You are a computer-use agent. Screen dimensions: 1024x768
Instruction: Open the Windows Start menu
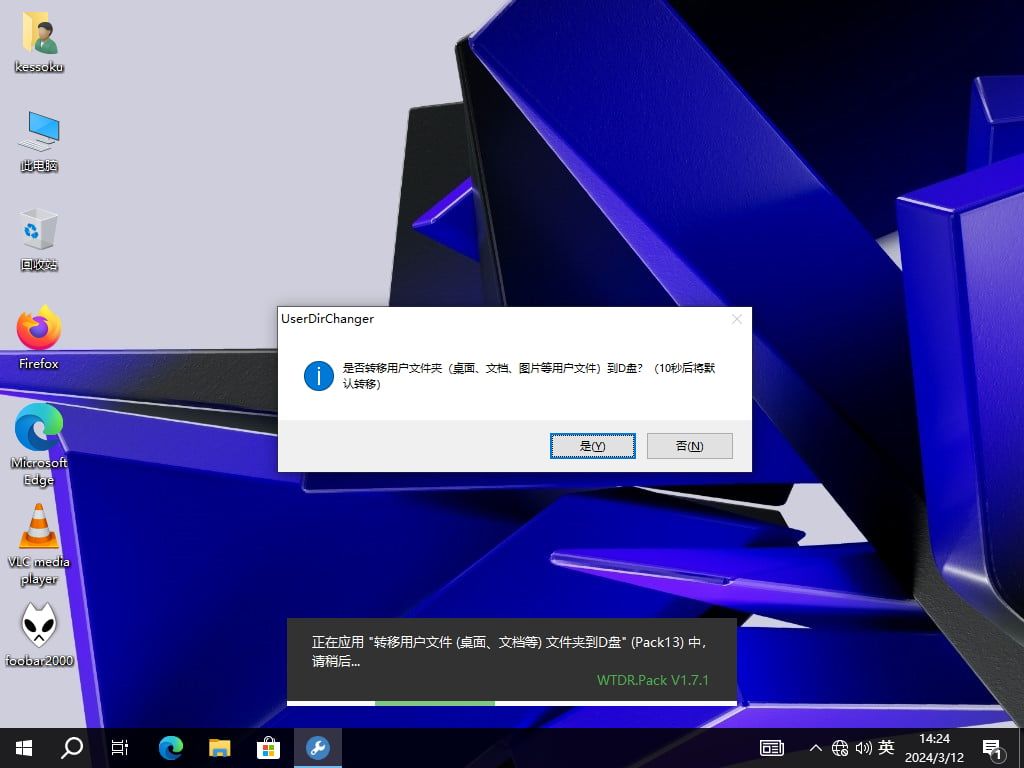point(23,747)
